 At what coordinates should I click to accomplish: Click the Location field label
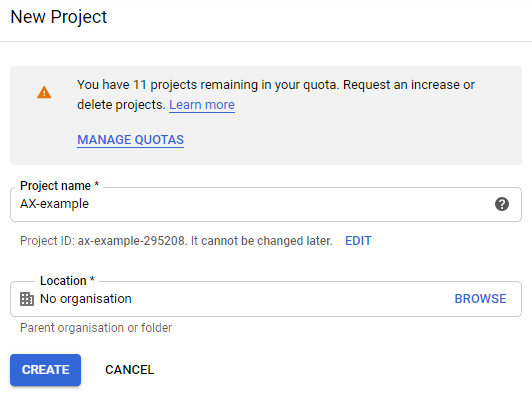[67, 281]
